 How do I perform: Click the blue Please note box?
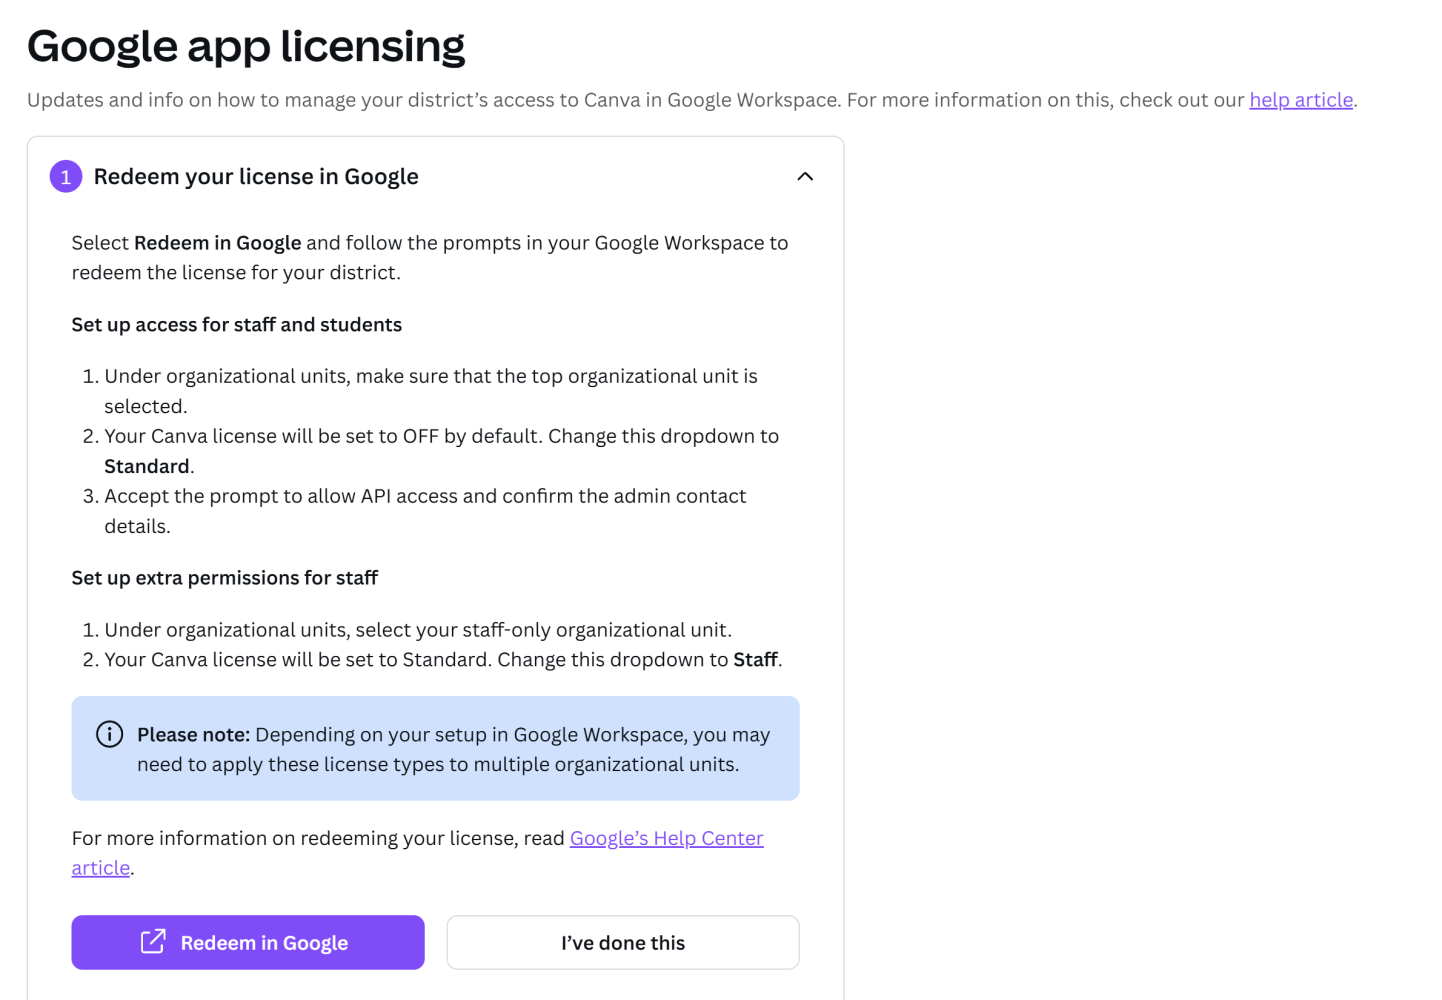point(435,748)
